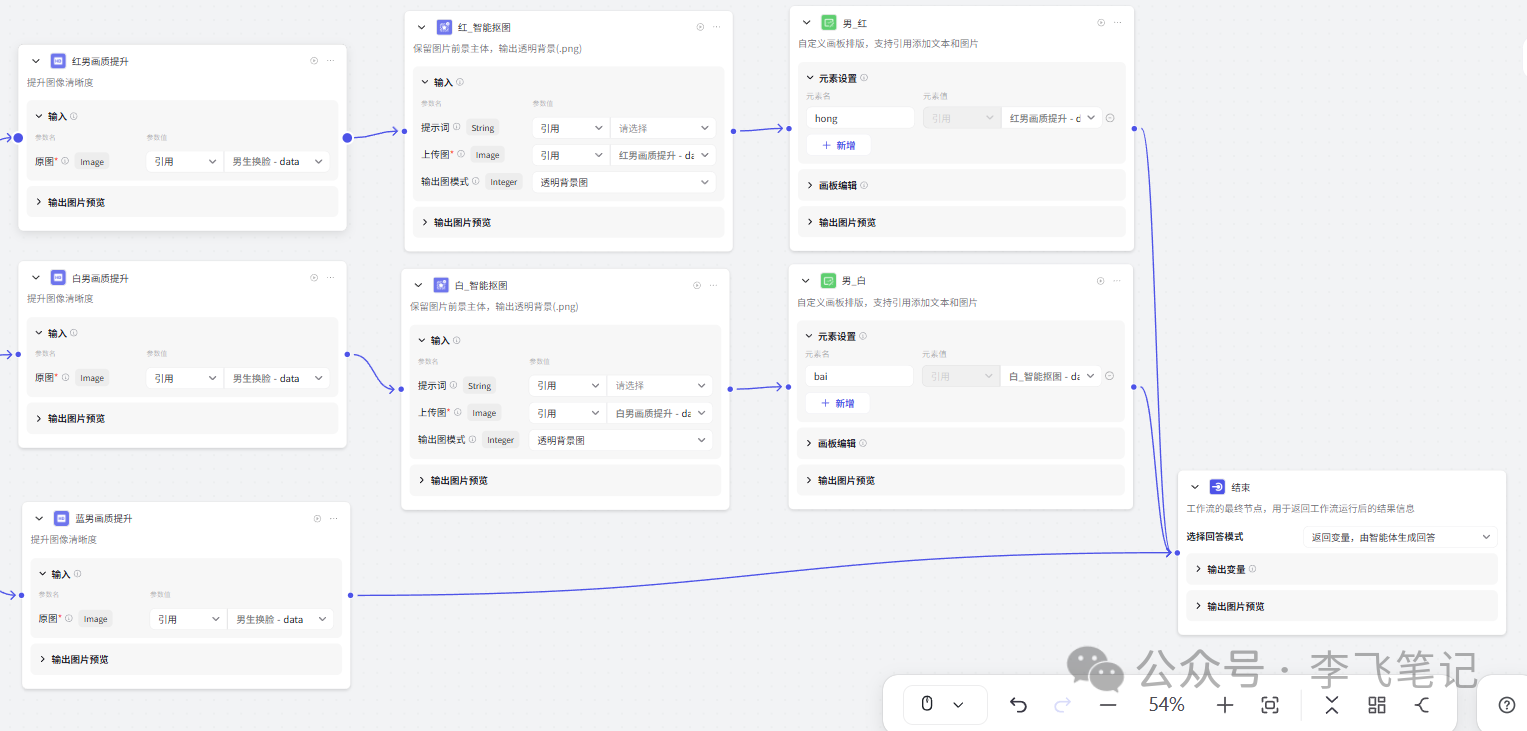Open the settings icon on 白_智能抠图 node
The image size is (1527, 731).
tap(696, 285)
